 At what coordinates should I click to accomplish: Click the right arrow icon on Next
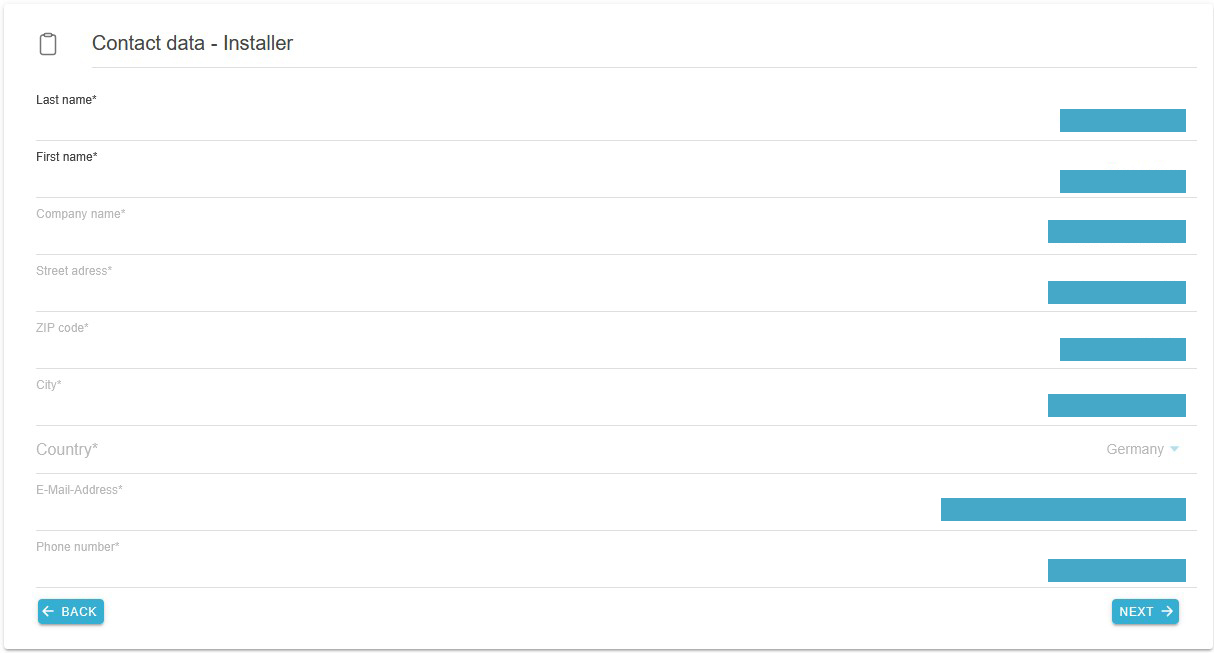[x=1167, y=612]
